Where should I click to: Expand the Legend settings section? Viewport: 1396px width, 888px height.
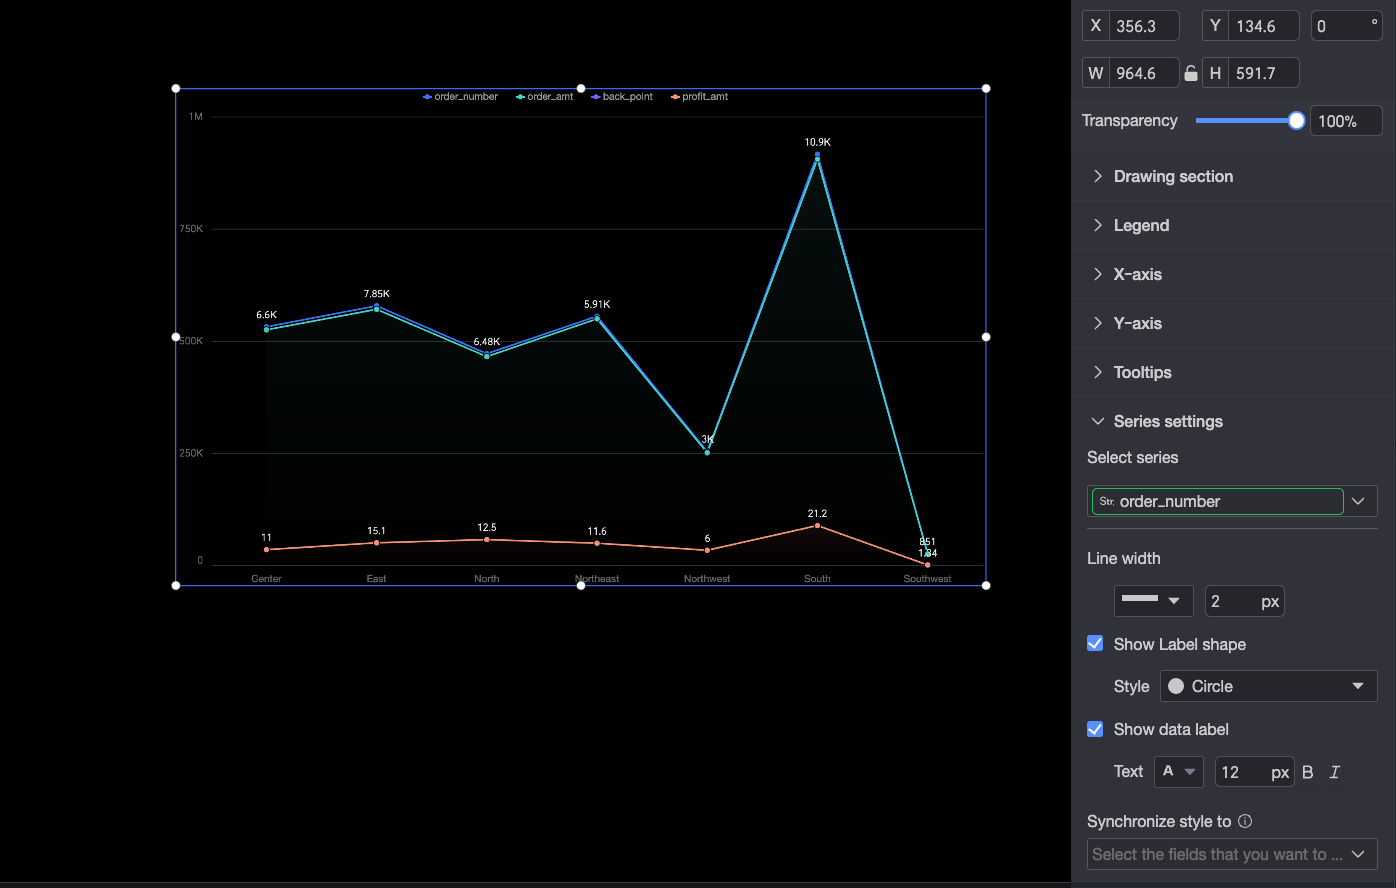tap(1233, 225)
